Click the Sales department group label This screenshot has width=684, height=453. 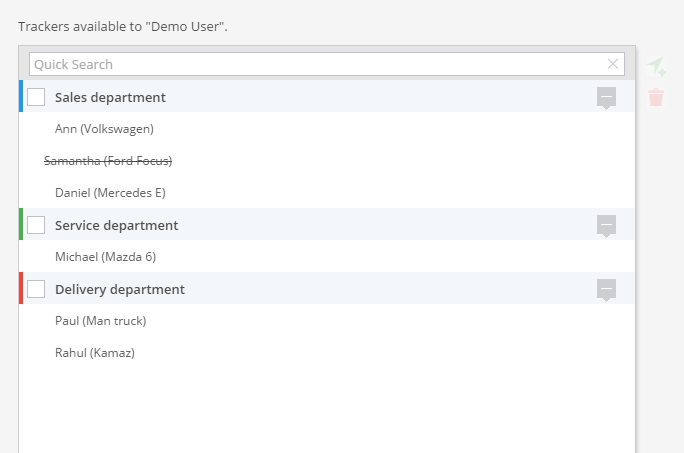tap(110, 97)
